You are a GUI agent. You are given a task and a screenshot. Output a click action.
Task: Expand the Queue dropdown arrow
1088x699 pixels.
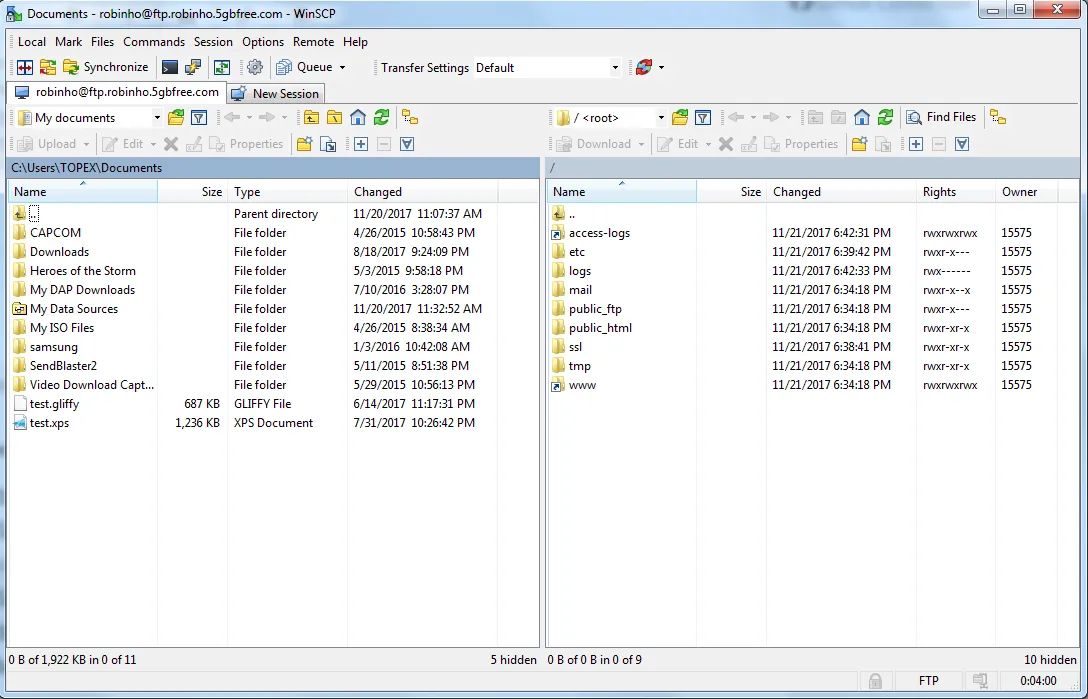pos(342,68)
